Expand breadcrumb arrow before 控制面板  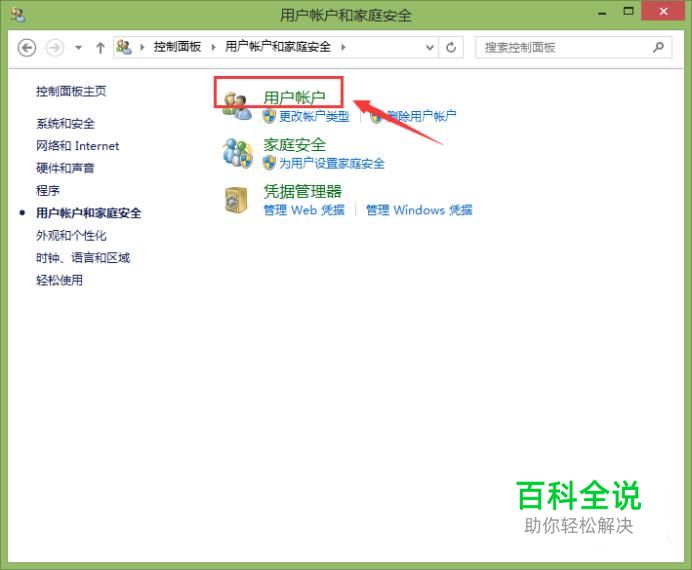coord(142,47)
